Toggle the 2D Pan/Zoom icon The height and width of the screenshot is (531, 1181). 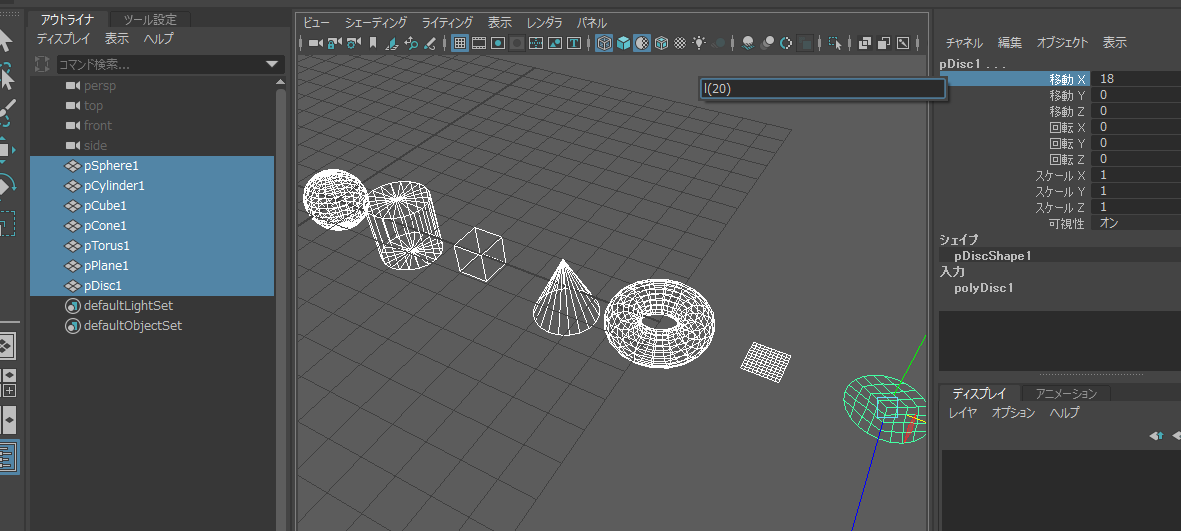[x=411, y=43]
